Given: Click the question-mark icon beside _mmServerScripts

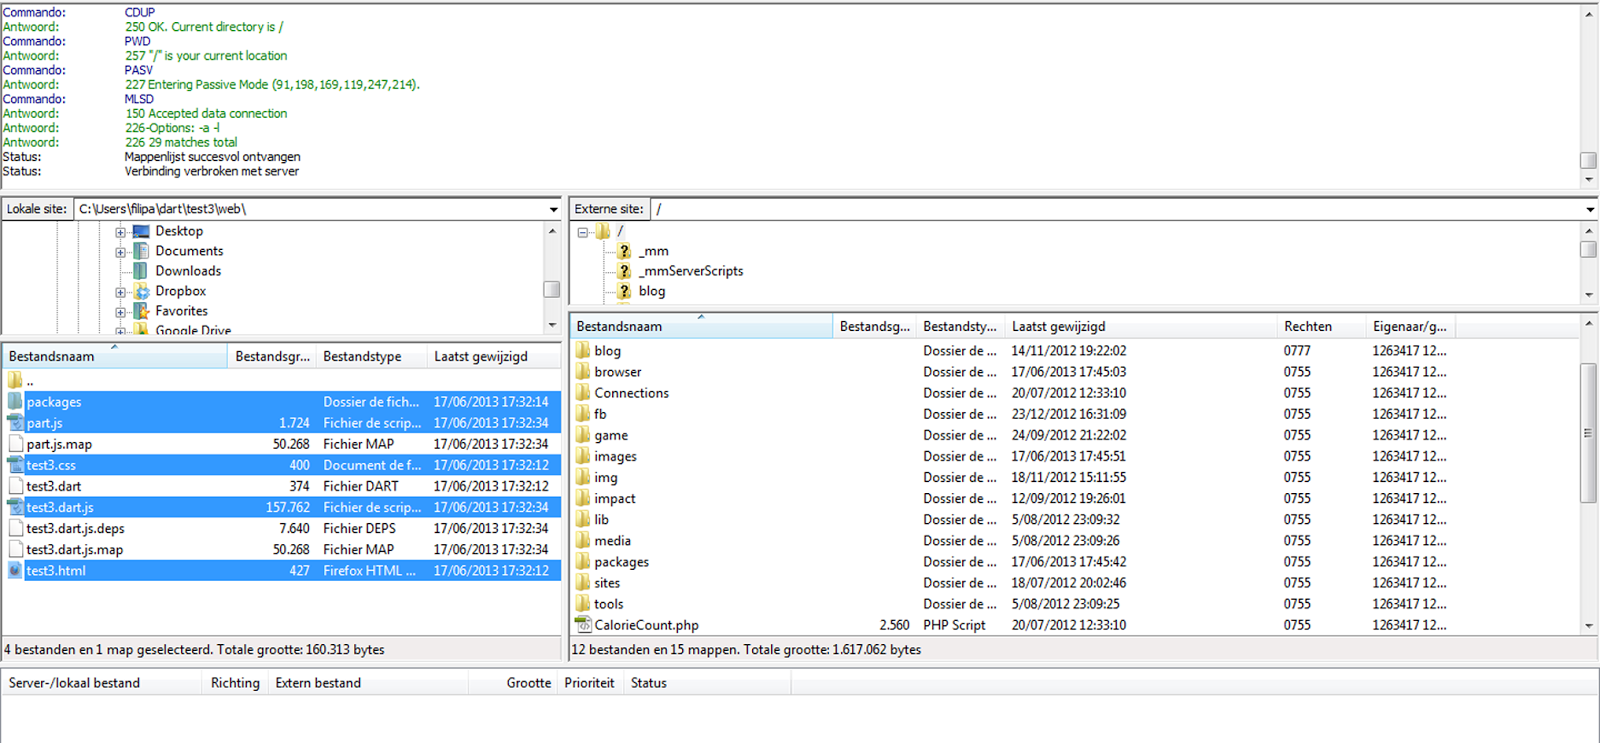Looking at the screenshot, I should (x=624, y=271).
